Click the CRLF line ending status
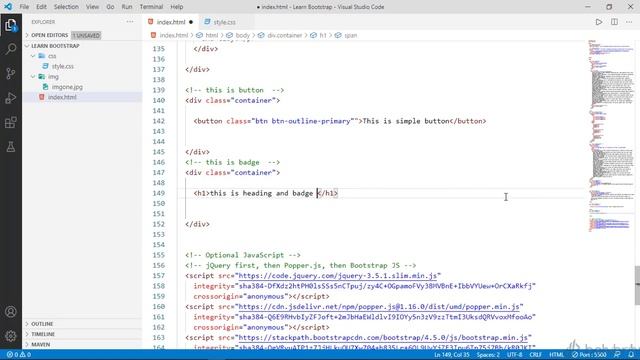Image resolution: width=640 pixels, height=360 pixels. click(536, 355)
